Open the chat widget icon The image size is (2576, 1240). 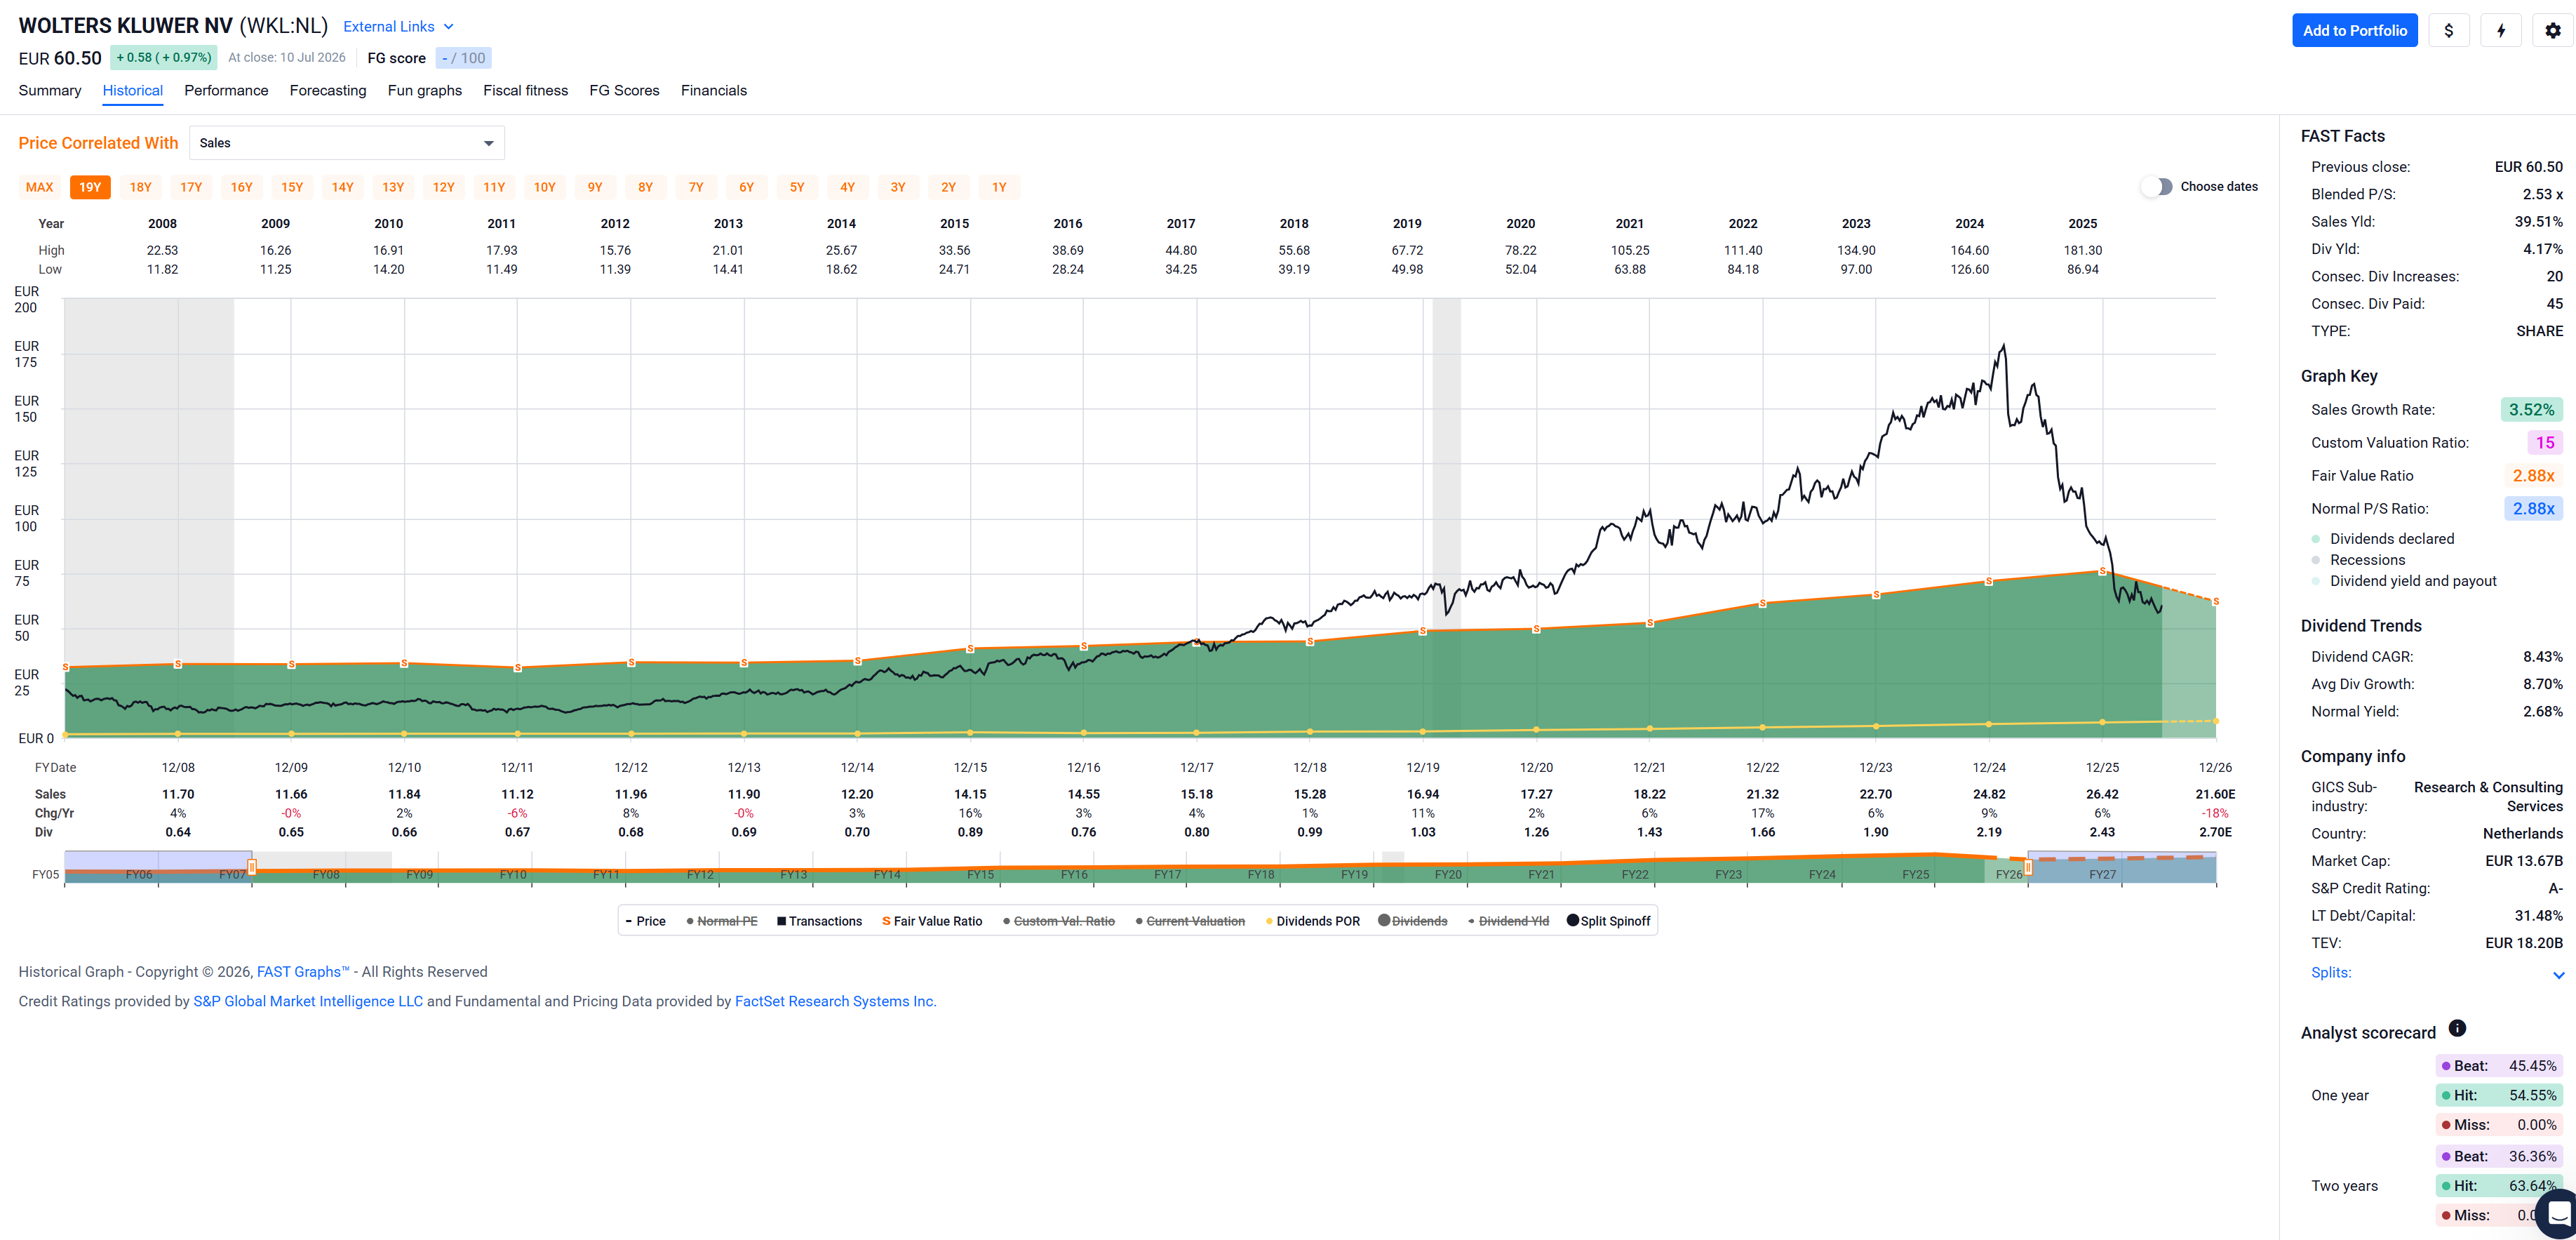pyautogui.click(x=2558, y=1213)
